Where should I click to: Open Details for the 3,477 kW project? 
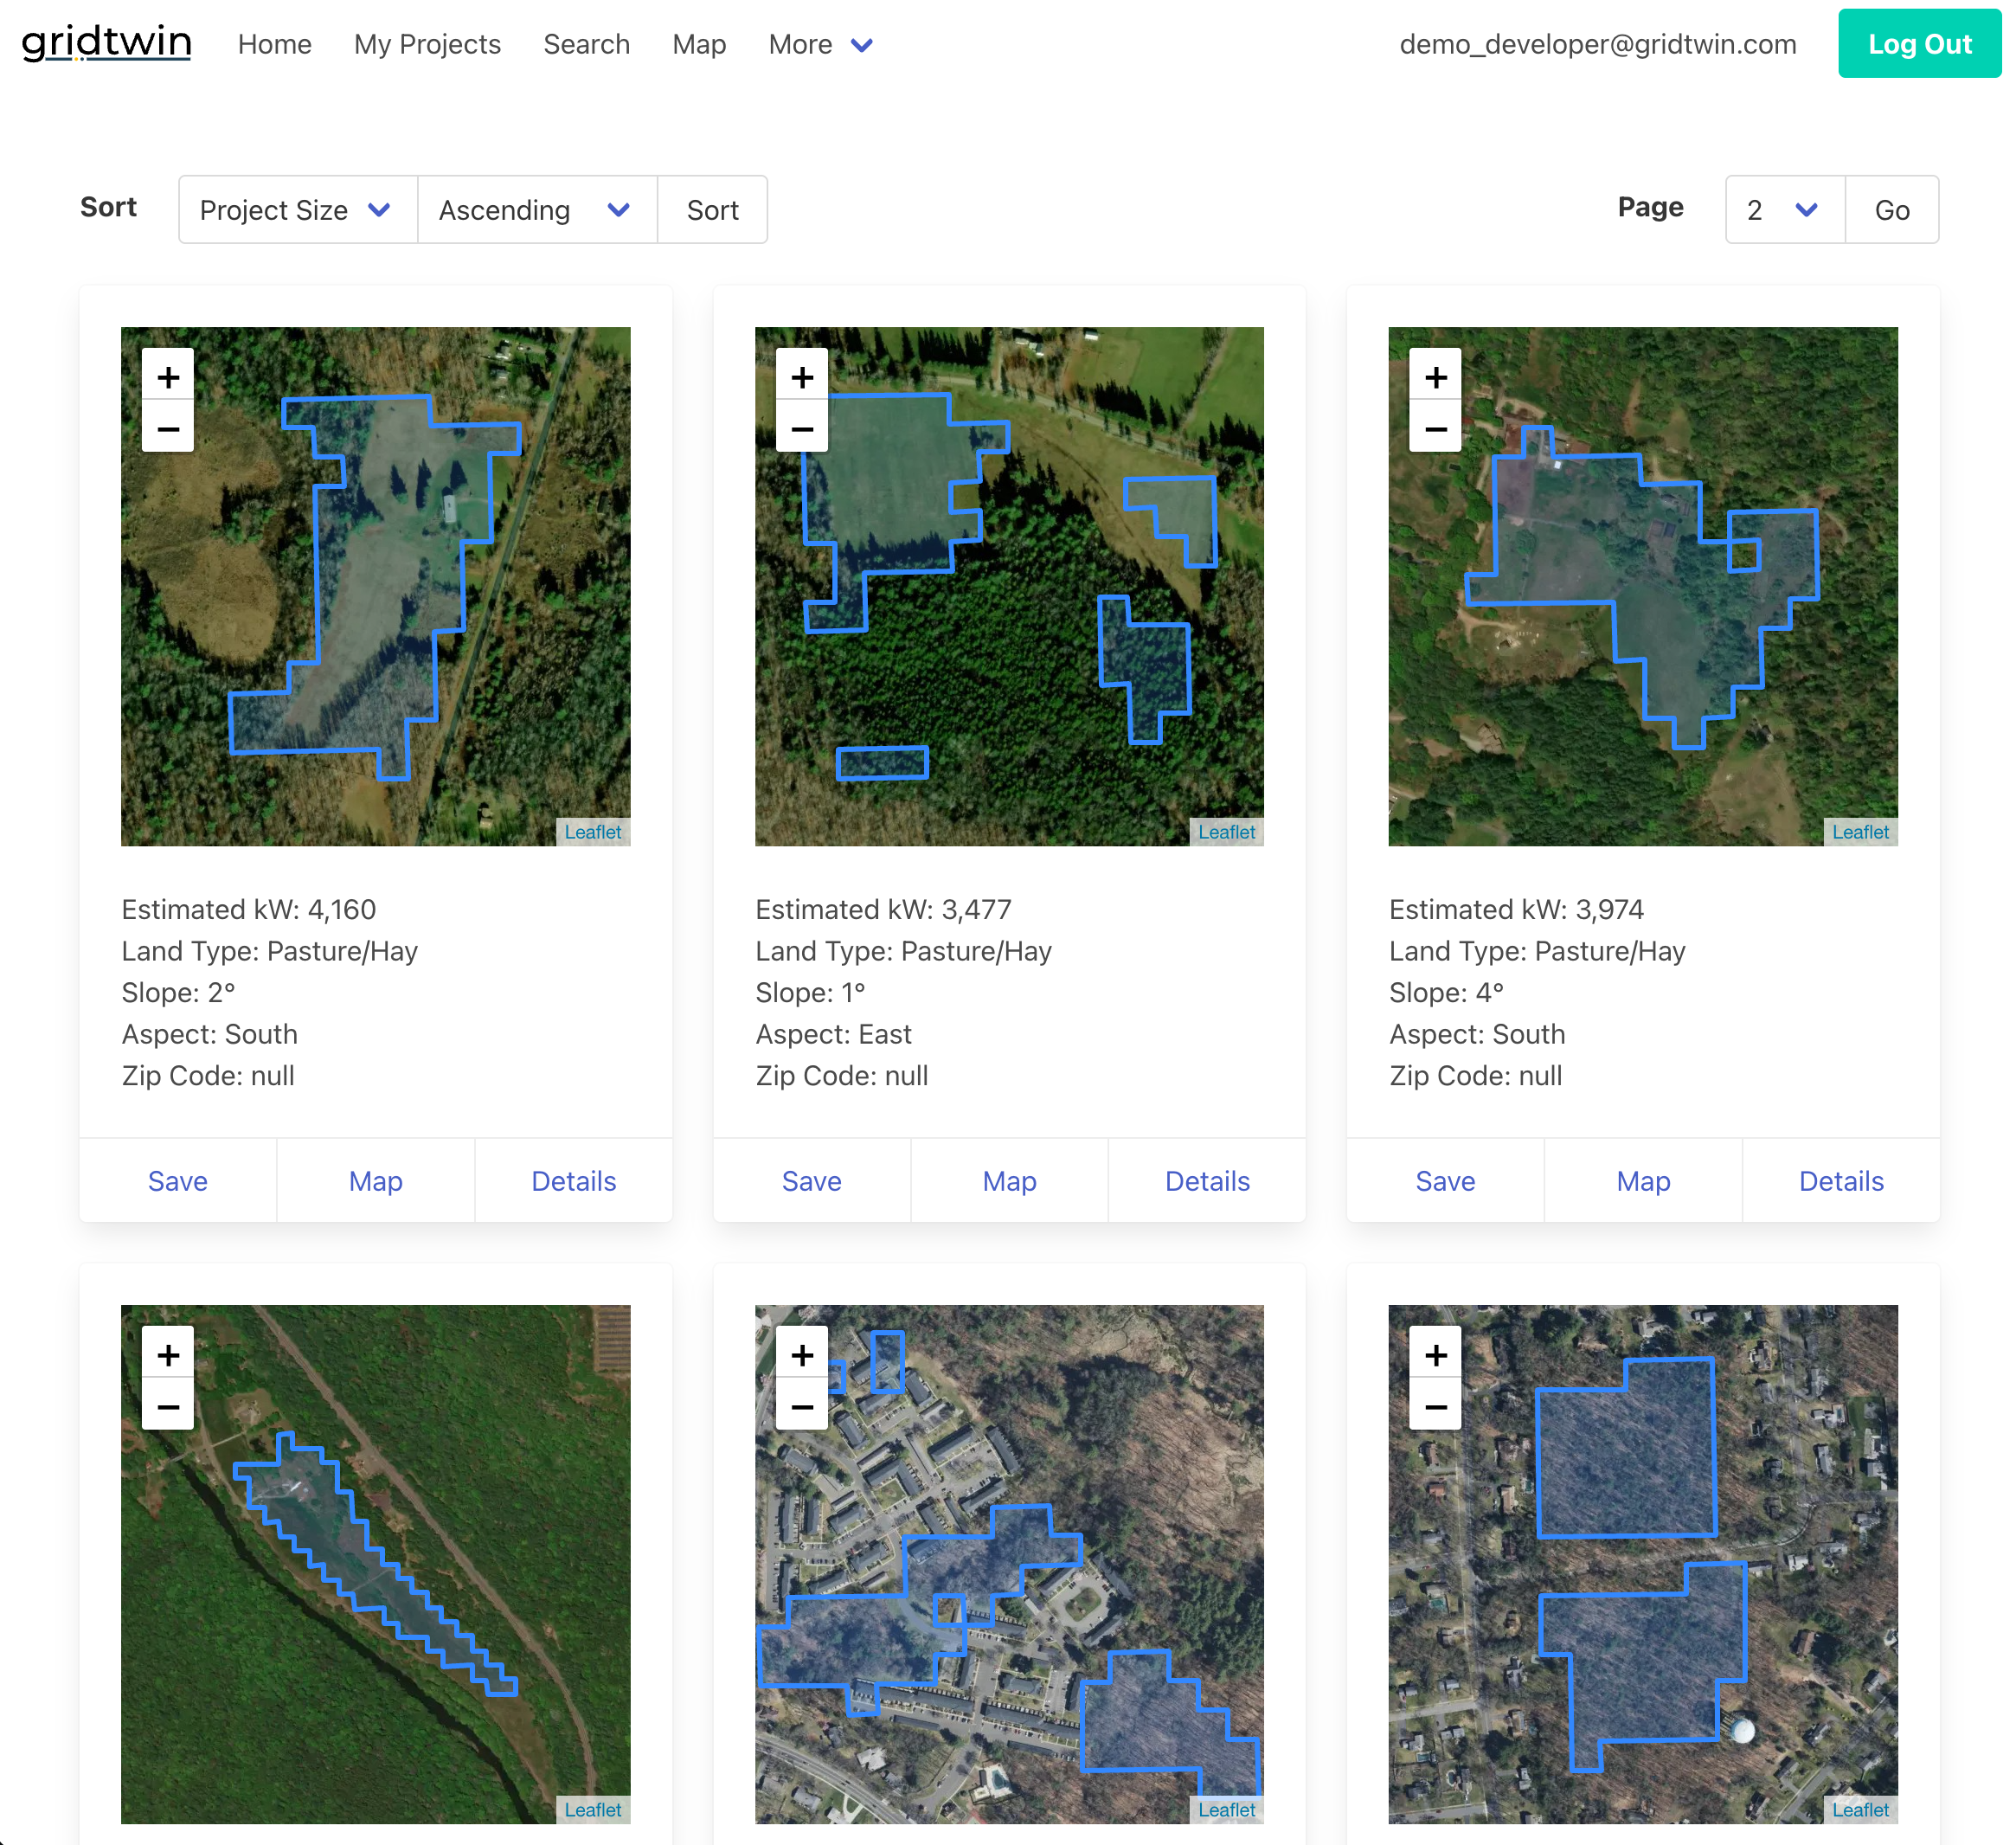1207,1181
